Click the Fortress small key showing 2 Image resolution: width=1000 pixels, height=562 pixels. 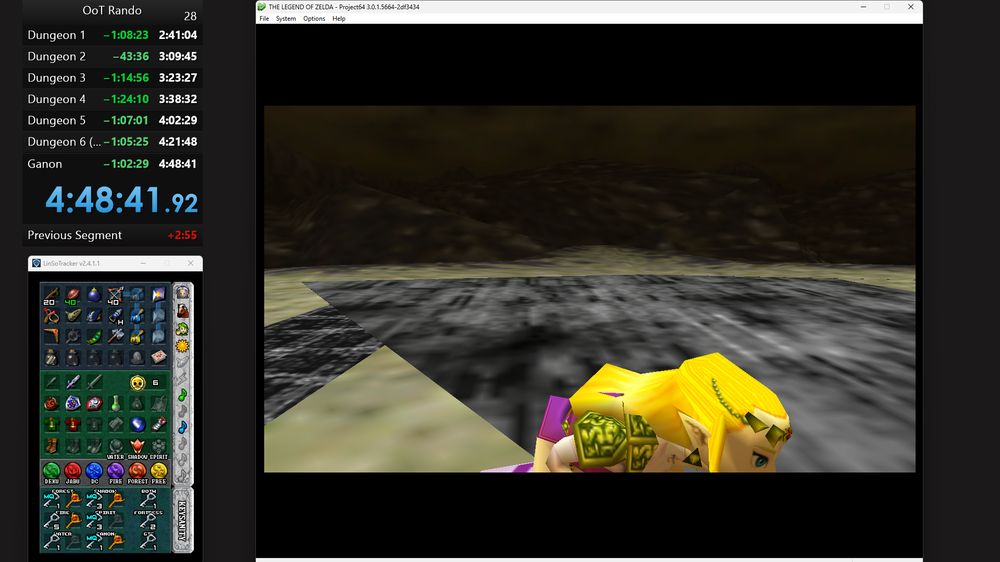(x=147, y=521)
